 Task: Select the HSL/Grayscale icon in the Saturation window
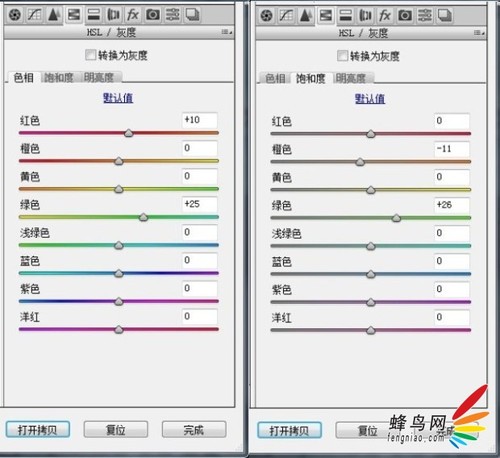point(326,16)
